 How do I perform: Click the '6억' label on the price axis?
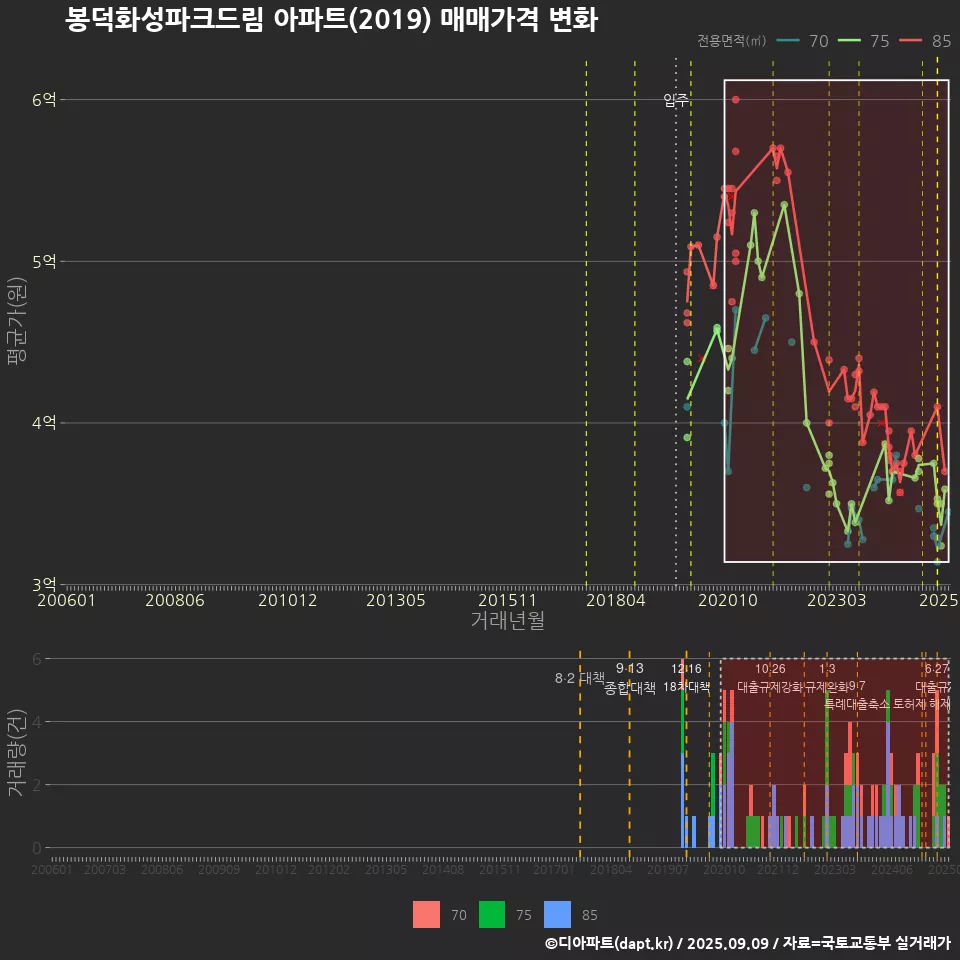pyautogui.click(x=44, y=99)
